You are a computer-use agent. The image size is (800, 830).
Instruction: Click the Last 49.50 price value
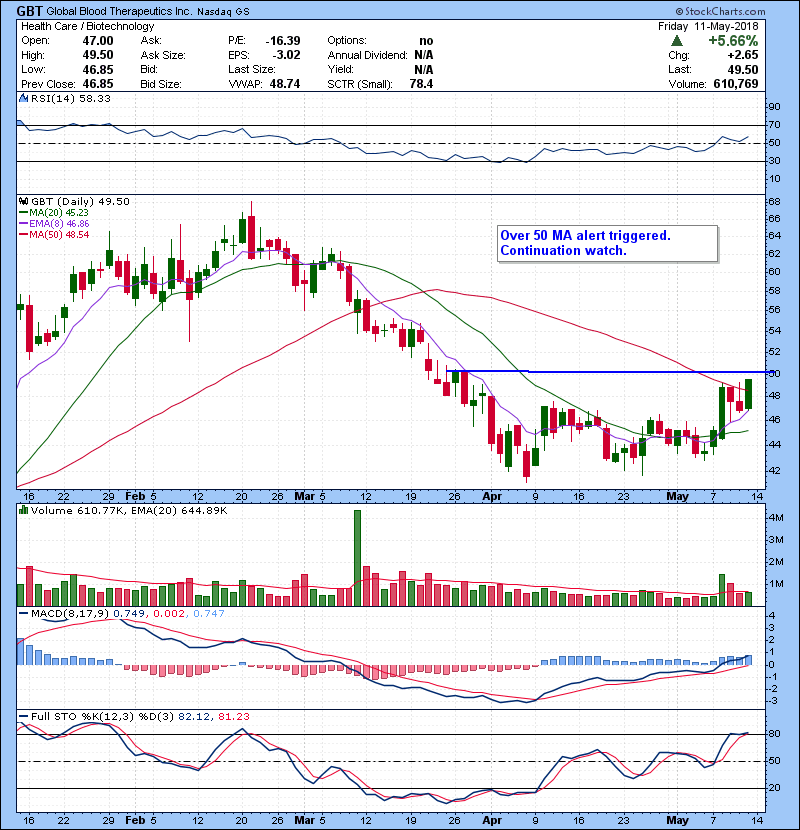point(742,70)
